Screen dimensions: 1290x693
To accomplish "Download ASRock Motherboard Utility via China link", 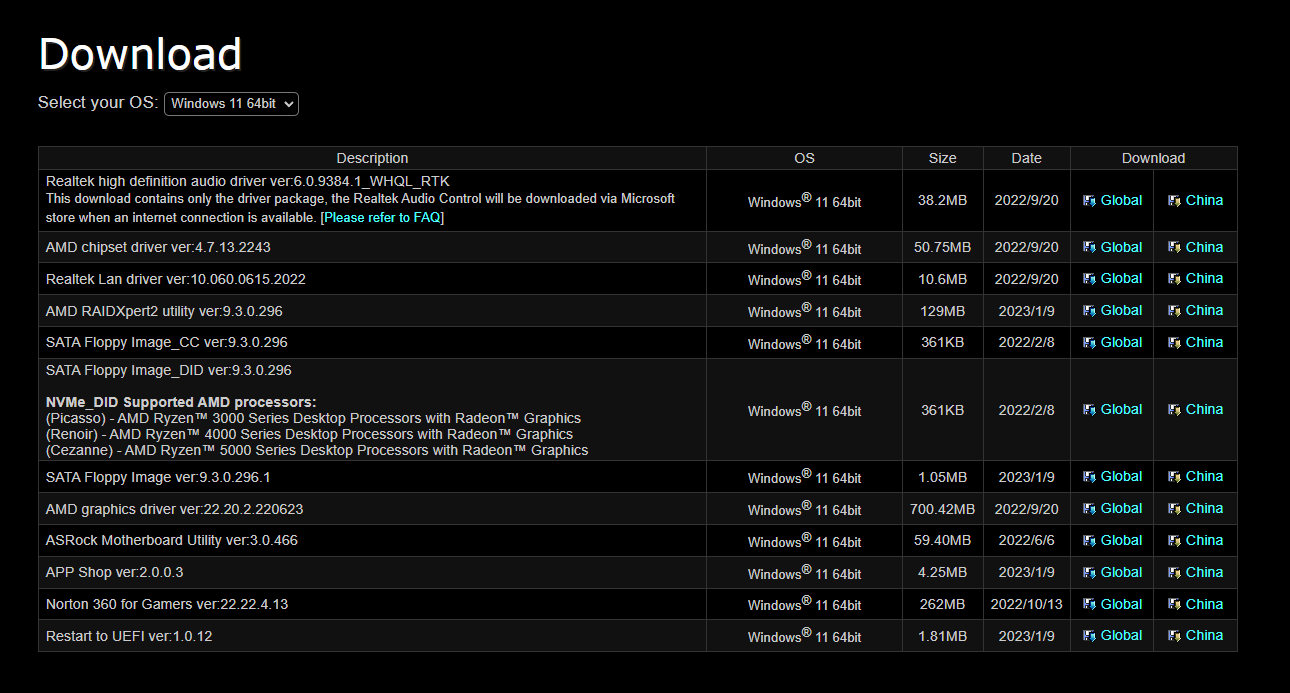I will tap(1204, 540).
